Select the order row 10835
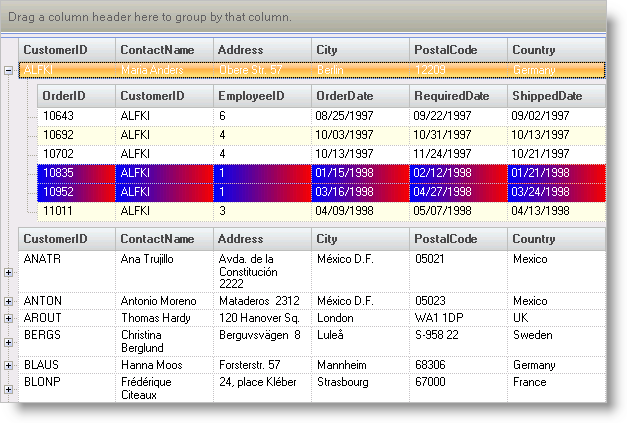The width and height of the screenshot is (627, 423). [76, 172]
